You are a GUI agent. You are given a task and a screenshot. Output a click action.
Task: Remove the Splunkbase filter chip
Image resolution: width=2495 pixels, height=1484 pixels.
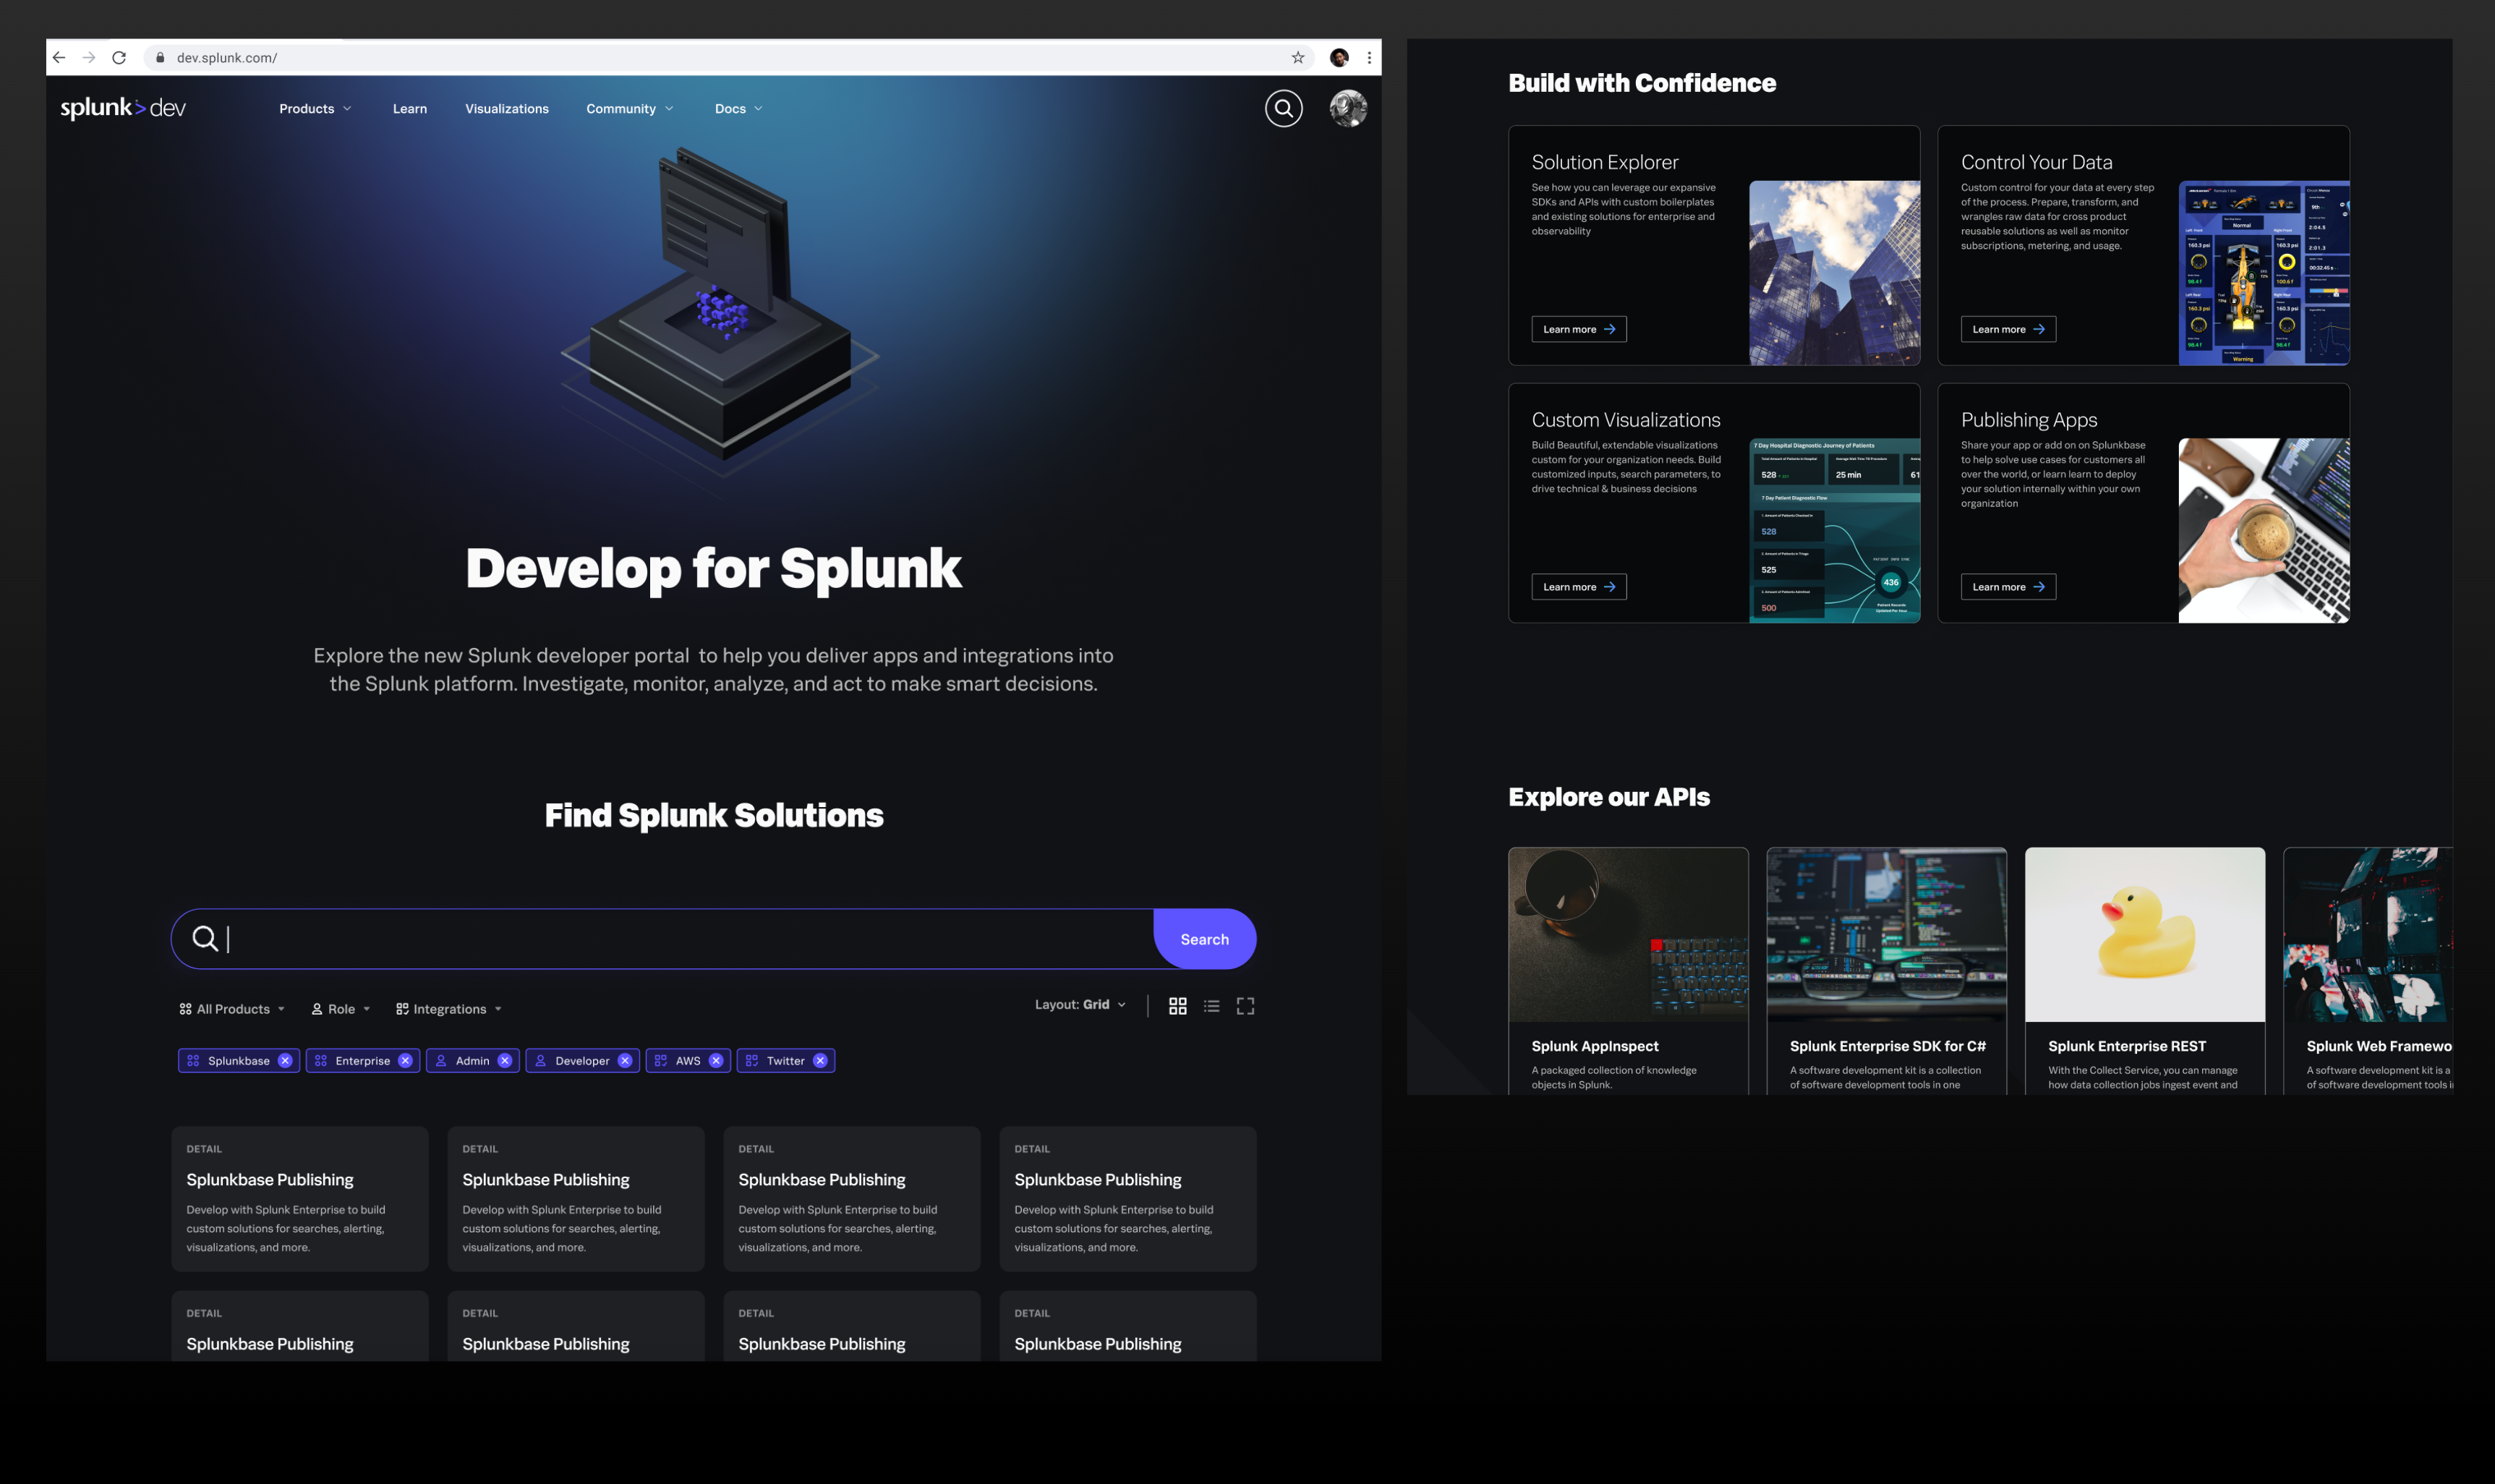coord(285,1061)
